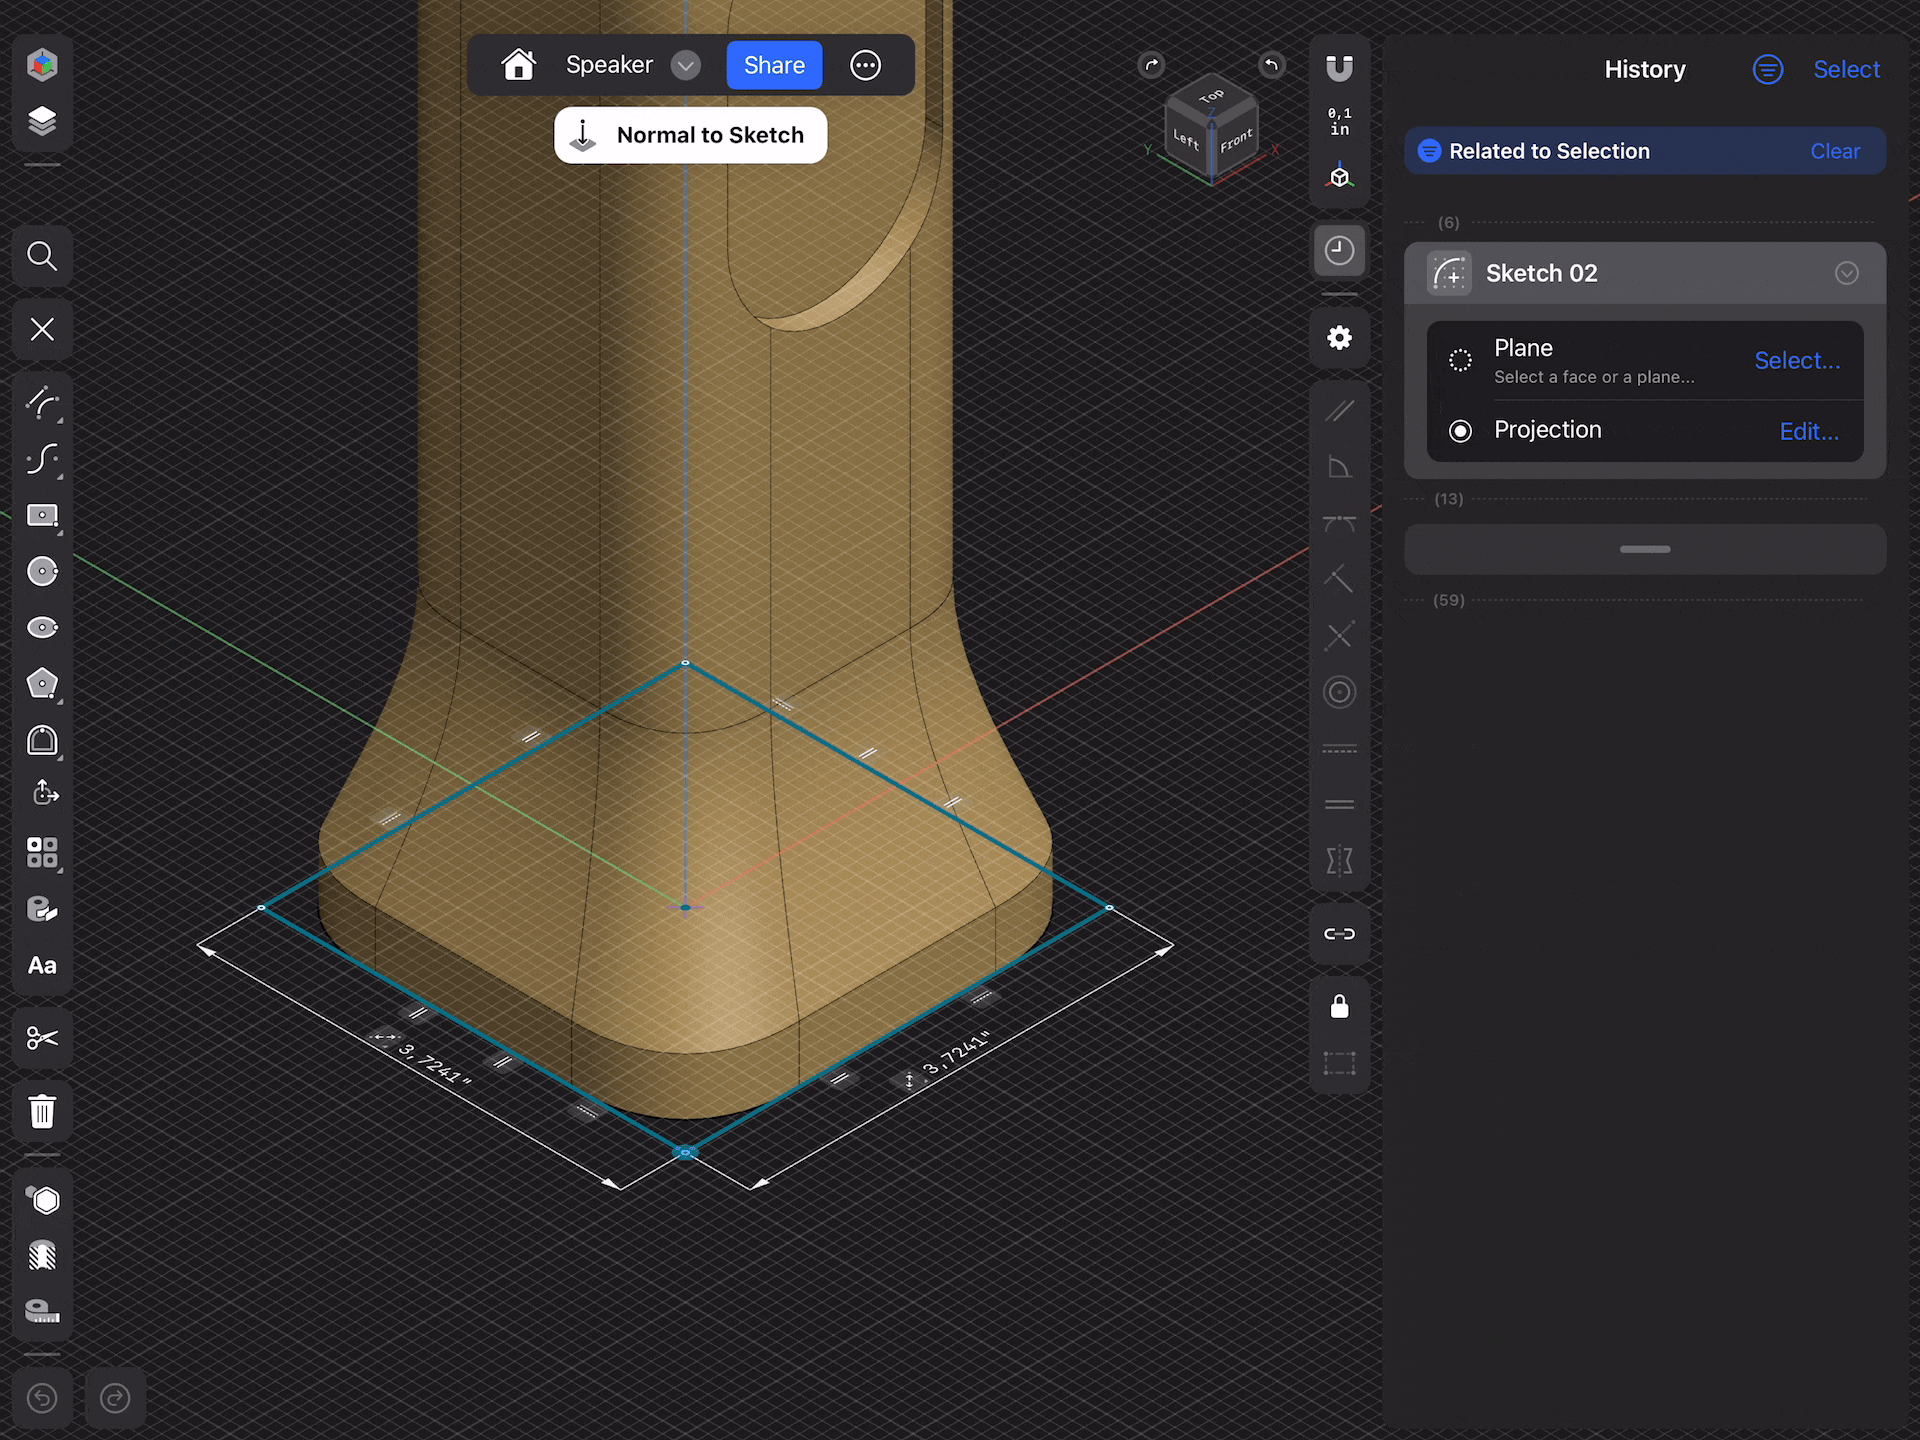Click Clear in Related to Selection
Screen dimensions: 1920x1440
pos(1834,151)
